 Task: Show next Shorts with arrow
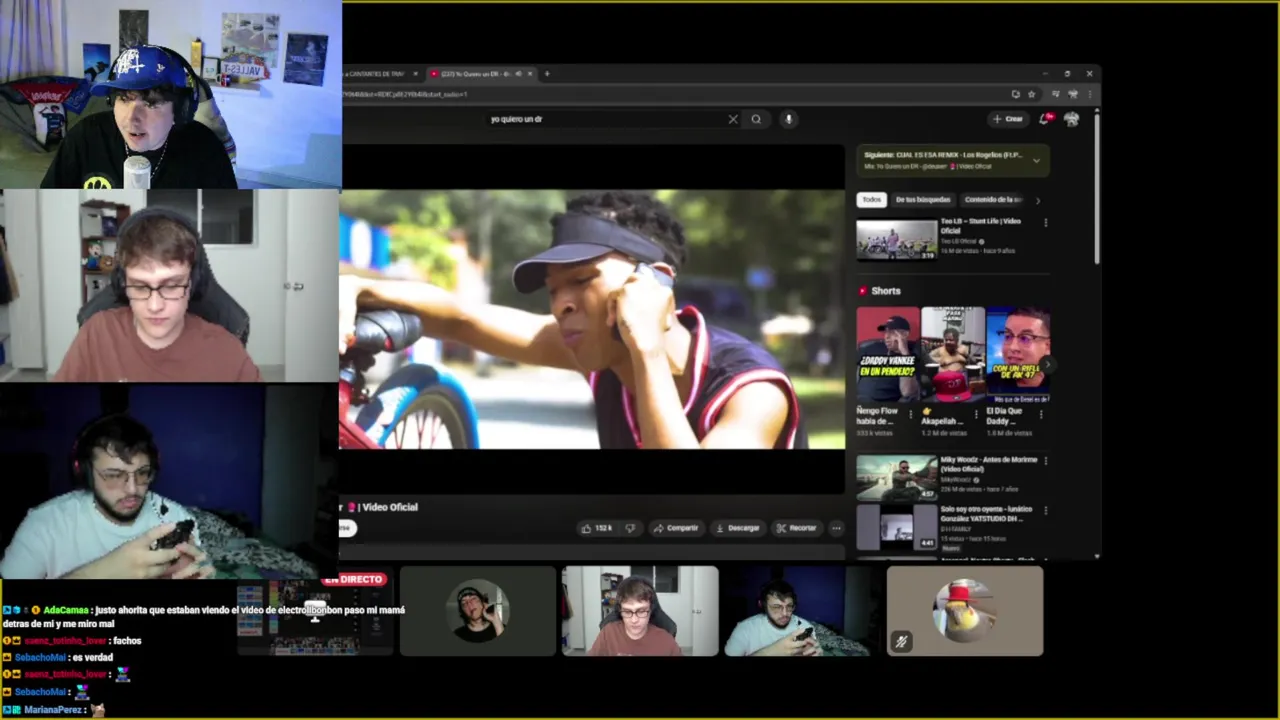click(1048, 365)
